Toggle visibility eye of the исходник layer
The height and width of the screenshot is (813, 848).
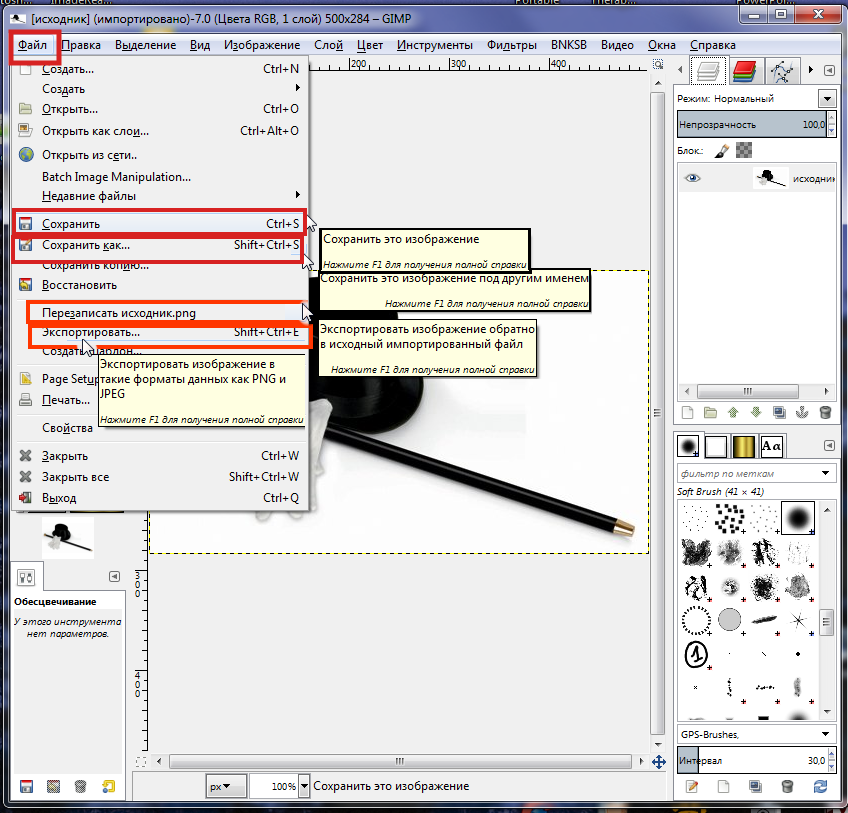[x=693, y=179]
